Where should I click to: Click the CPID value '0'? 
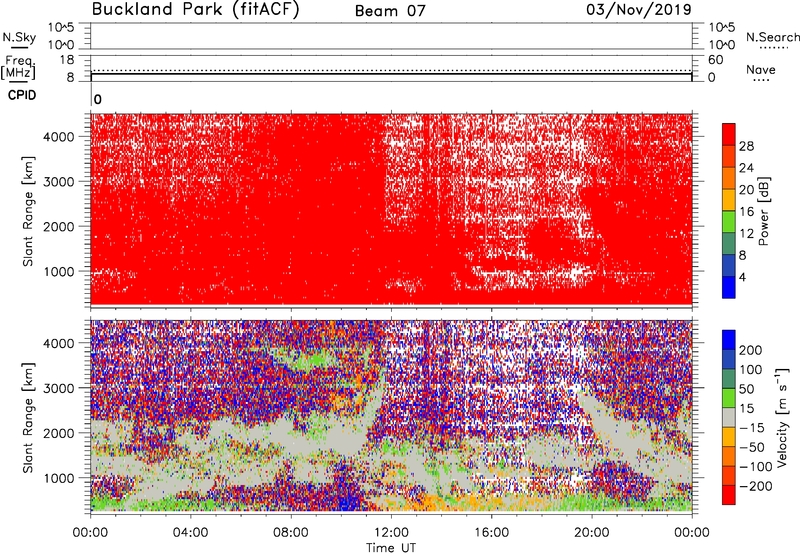click(98, 99)
